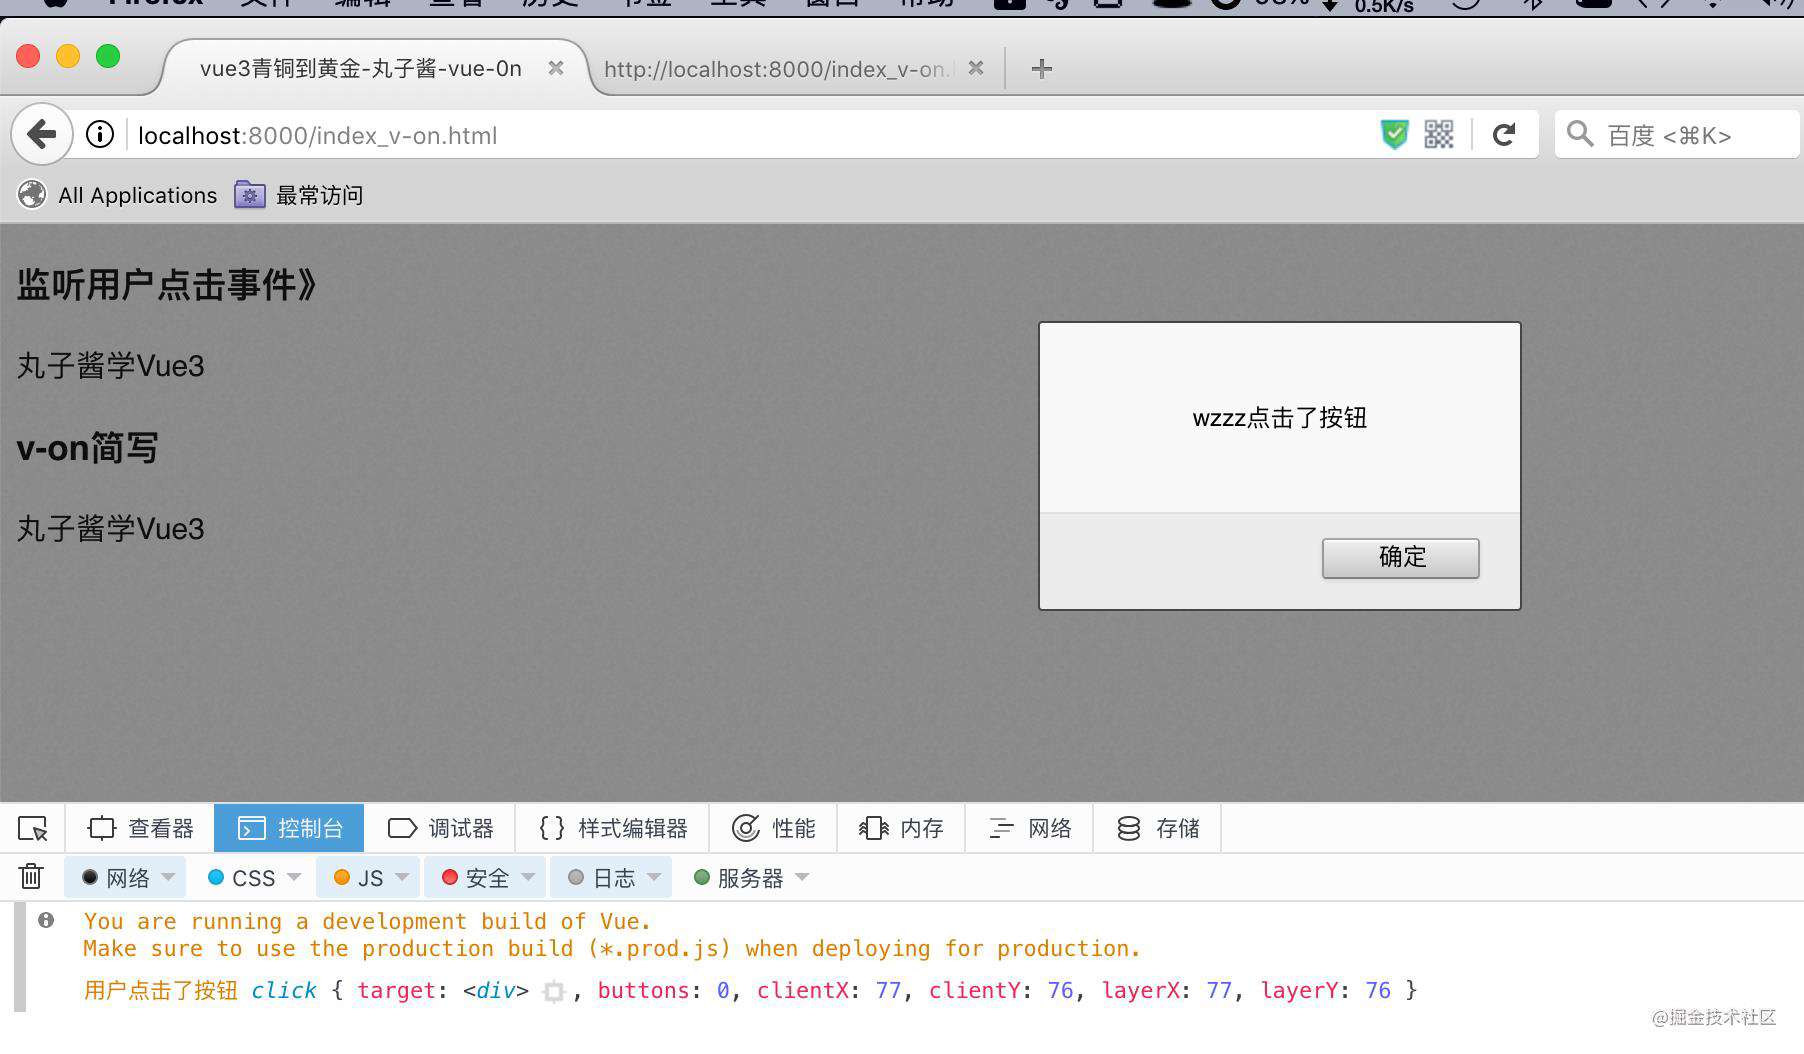Select the vue3青铜到黄金 browser tab
The height and width of the screenshot is (1054, 1804).
click(375, 68)
